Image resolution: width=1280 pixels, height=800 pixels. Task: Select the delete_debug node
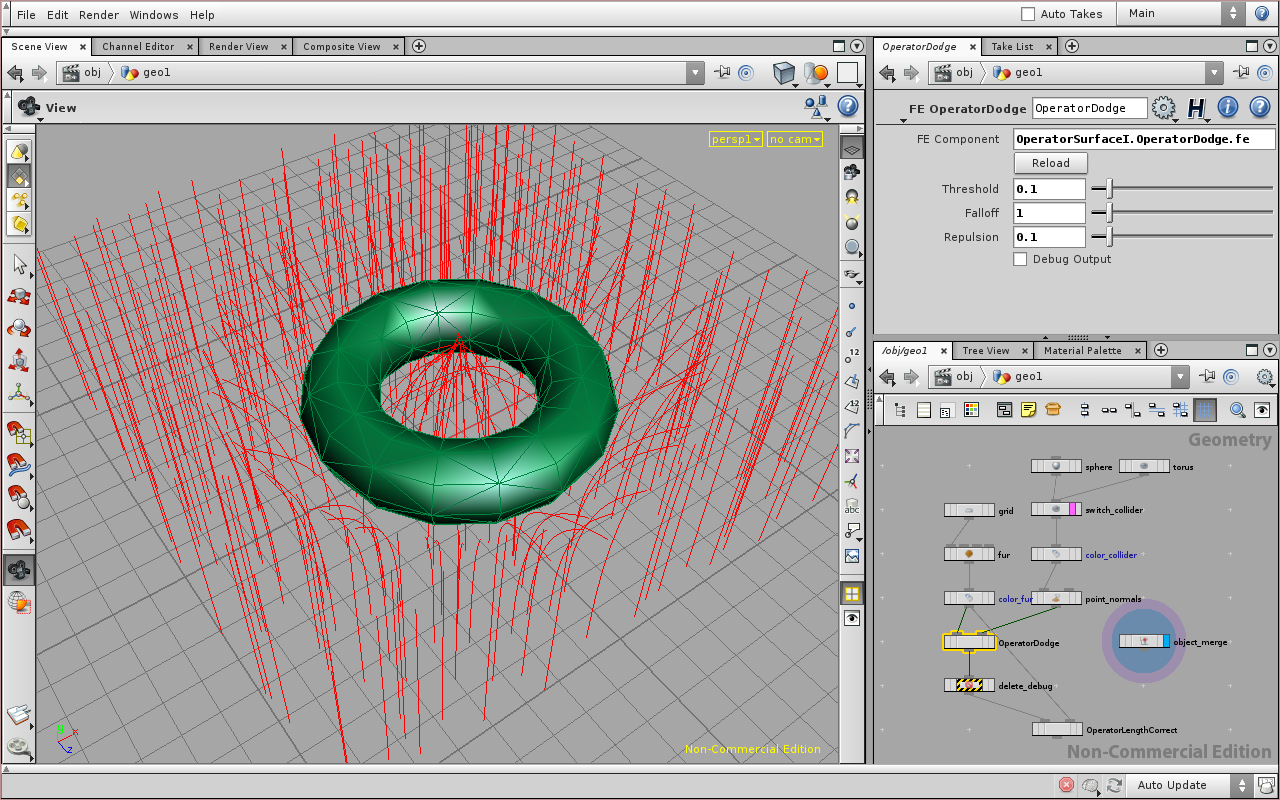pos(969,685)
